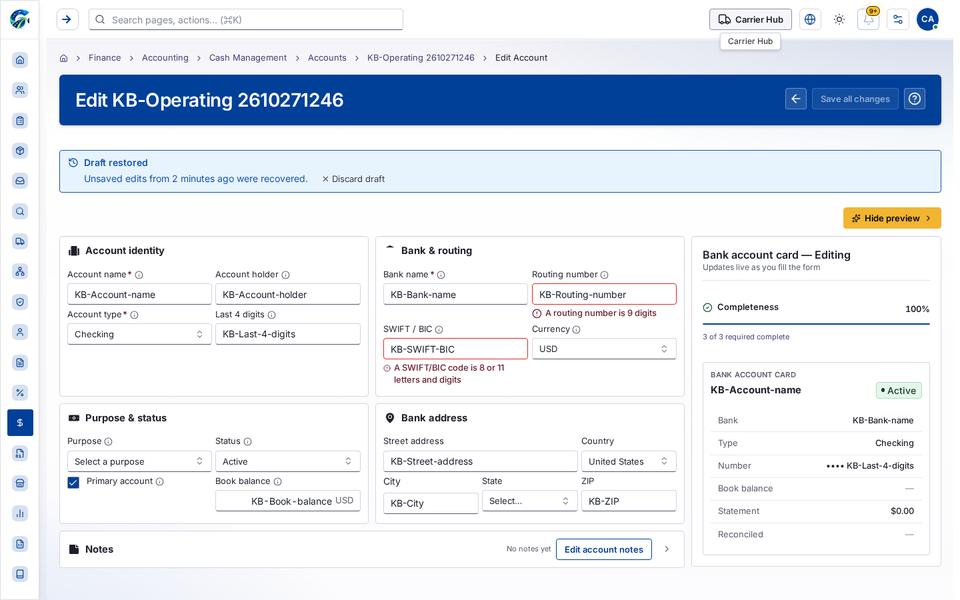Click the Carrier Hub button
Image resolution: width=960 pixels, height=600 pixels.
pos(751,20)
